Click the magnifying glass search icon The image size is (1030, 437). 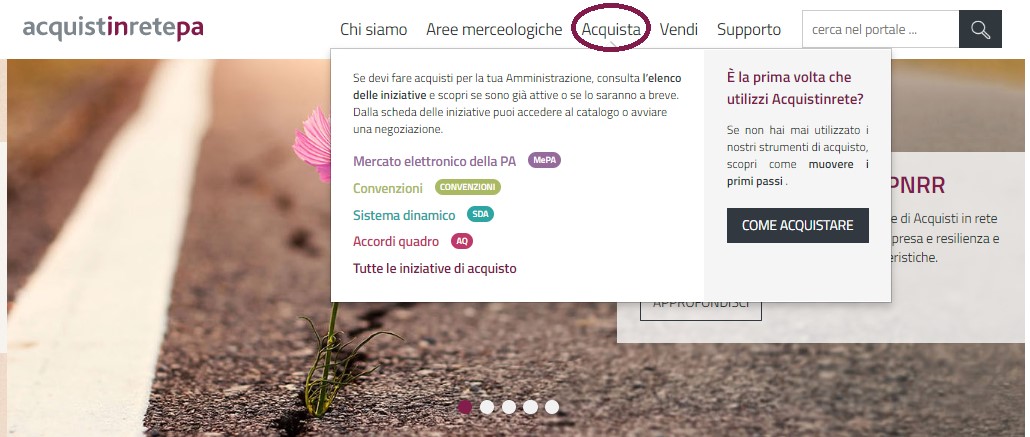pyautogui.click(x=980, y=30)
